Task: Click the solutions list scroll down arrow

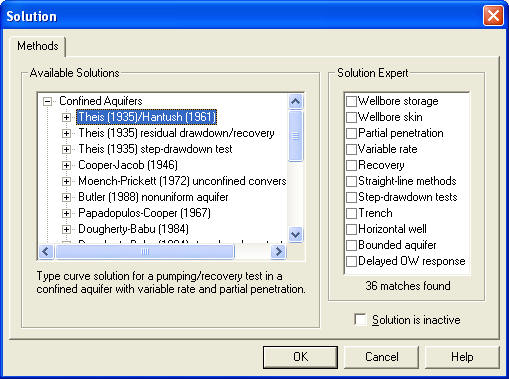Action: click(x=295, y=235)
